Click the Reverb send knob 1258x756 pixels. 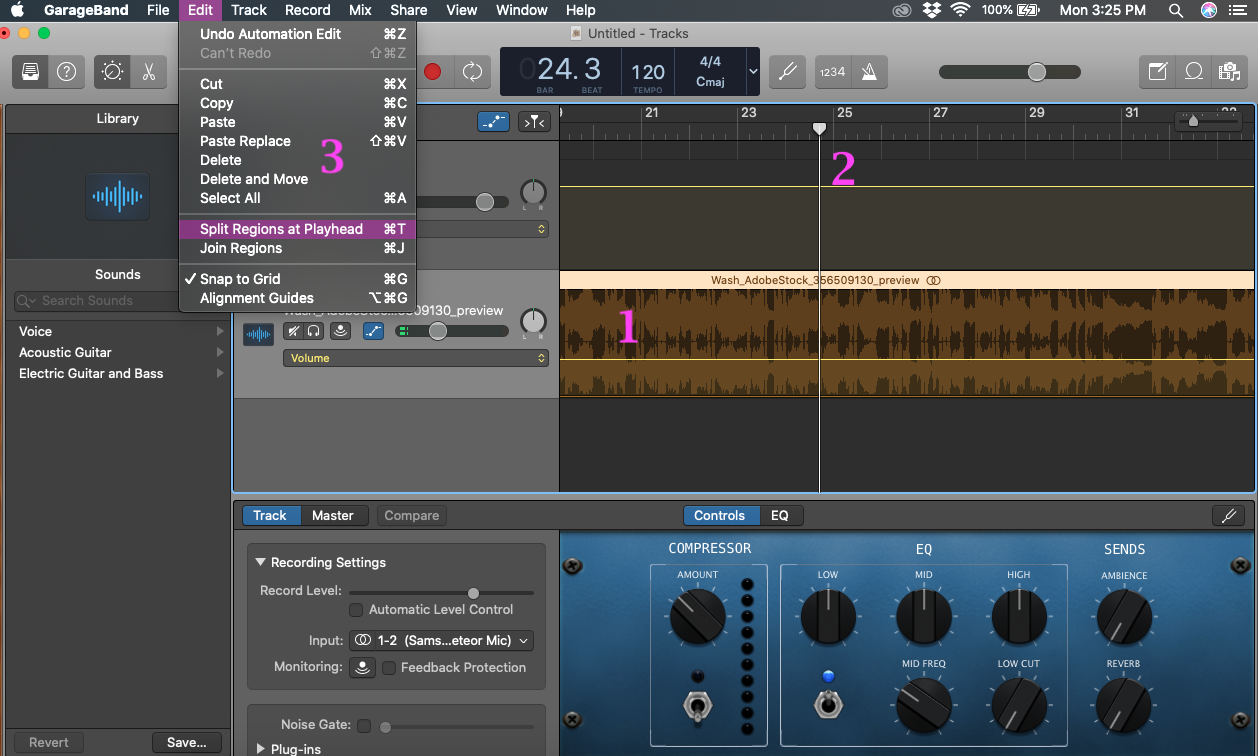pyautogui.click(x=1124, y=706)
